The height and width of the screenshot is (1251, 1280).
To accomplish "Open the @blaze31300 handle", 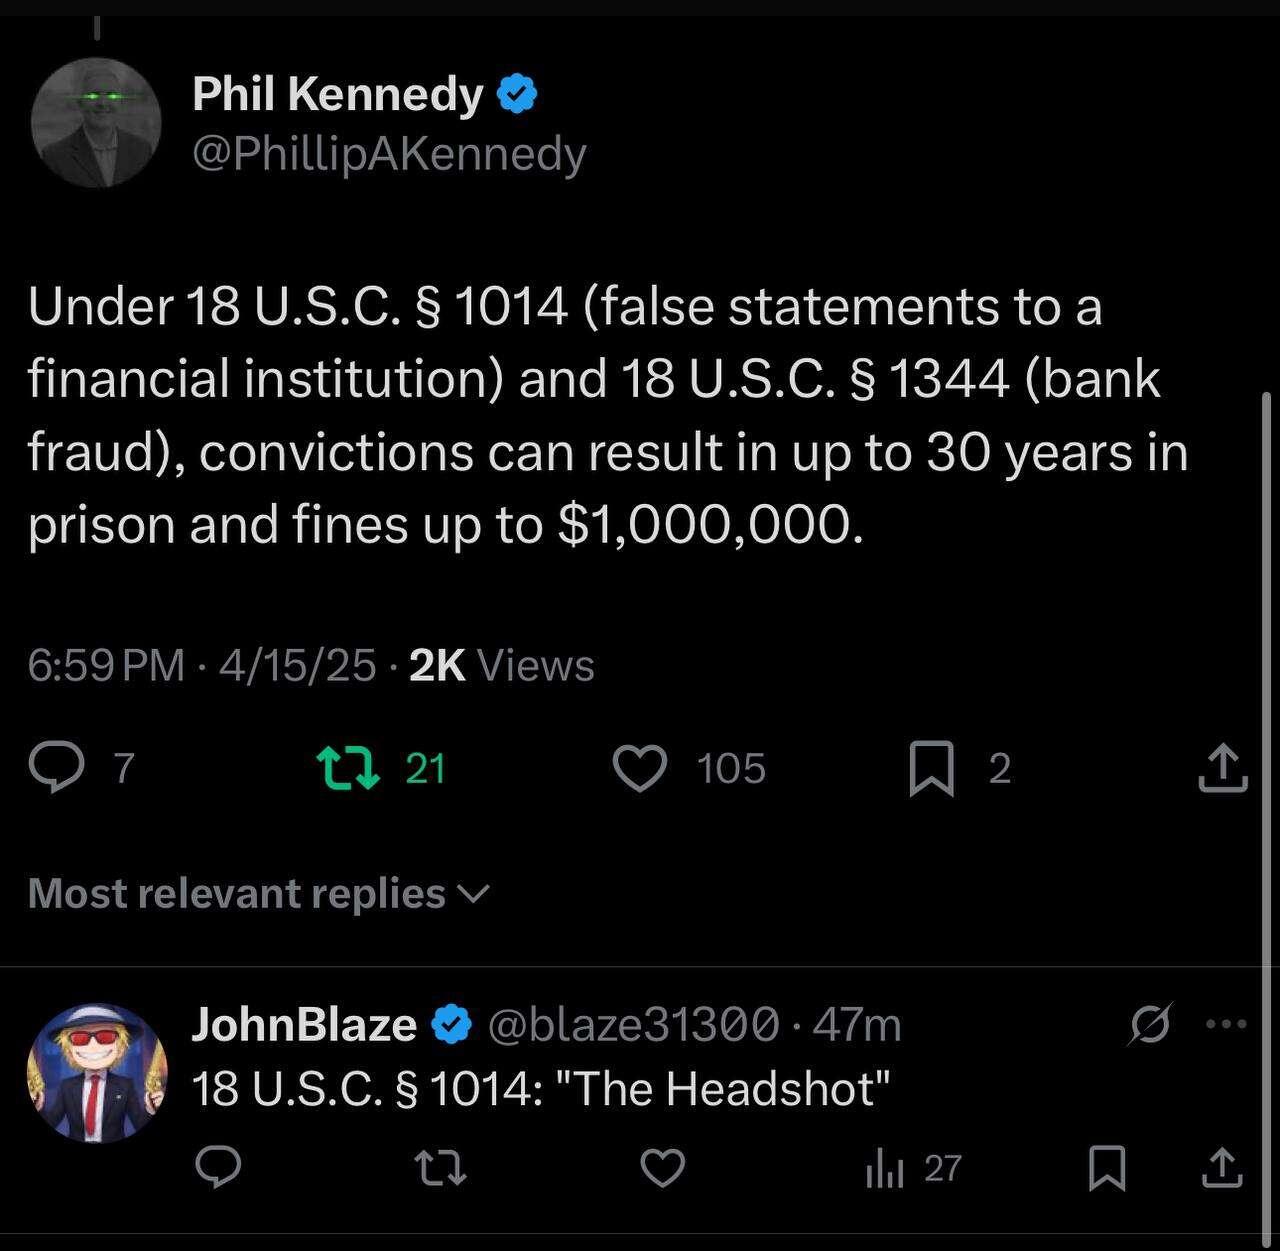I will coord(633,1024).
